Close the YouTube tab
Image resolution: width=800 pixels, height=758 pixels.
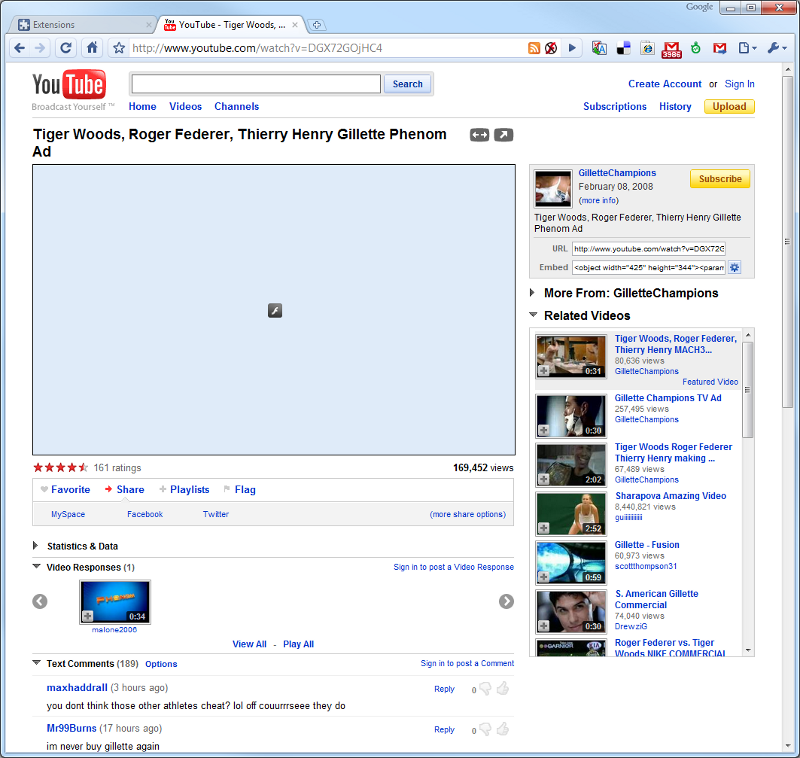point(295,24)
